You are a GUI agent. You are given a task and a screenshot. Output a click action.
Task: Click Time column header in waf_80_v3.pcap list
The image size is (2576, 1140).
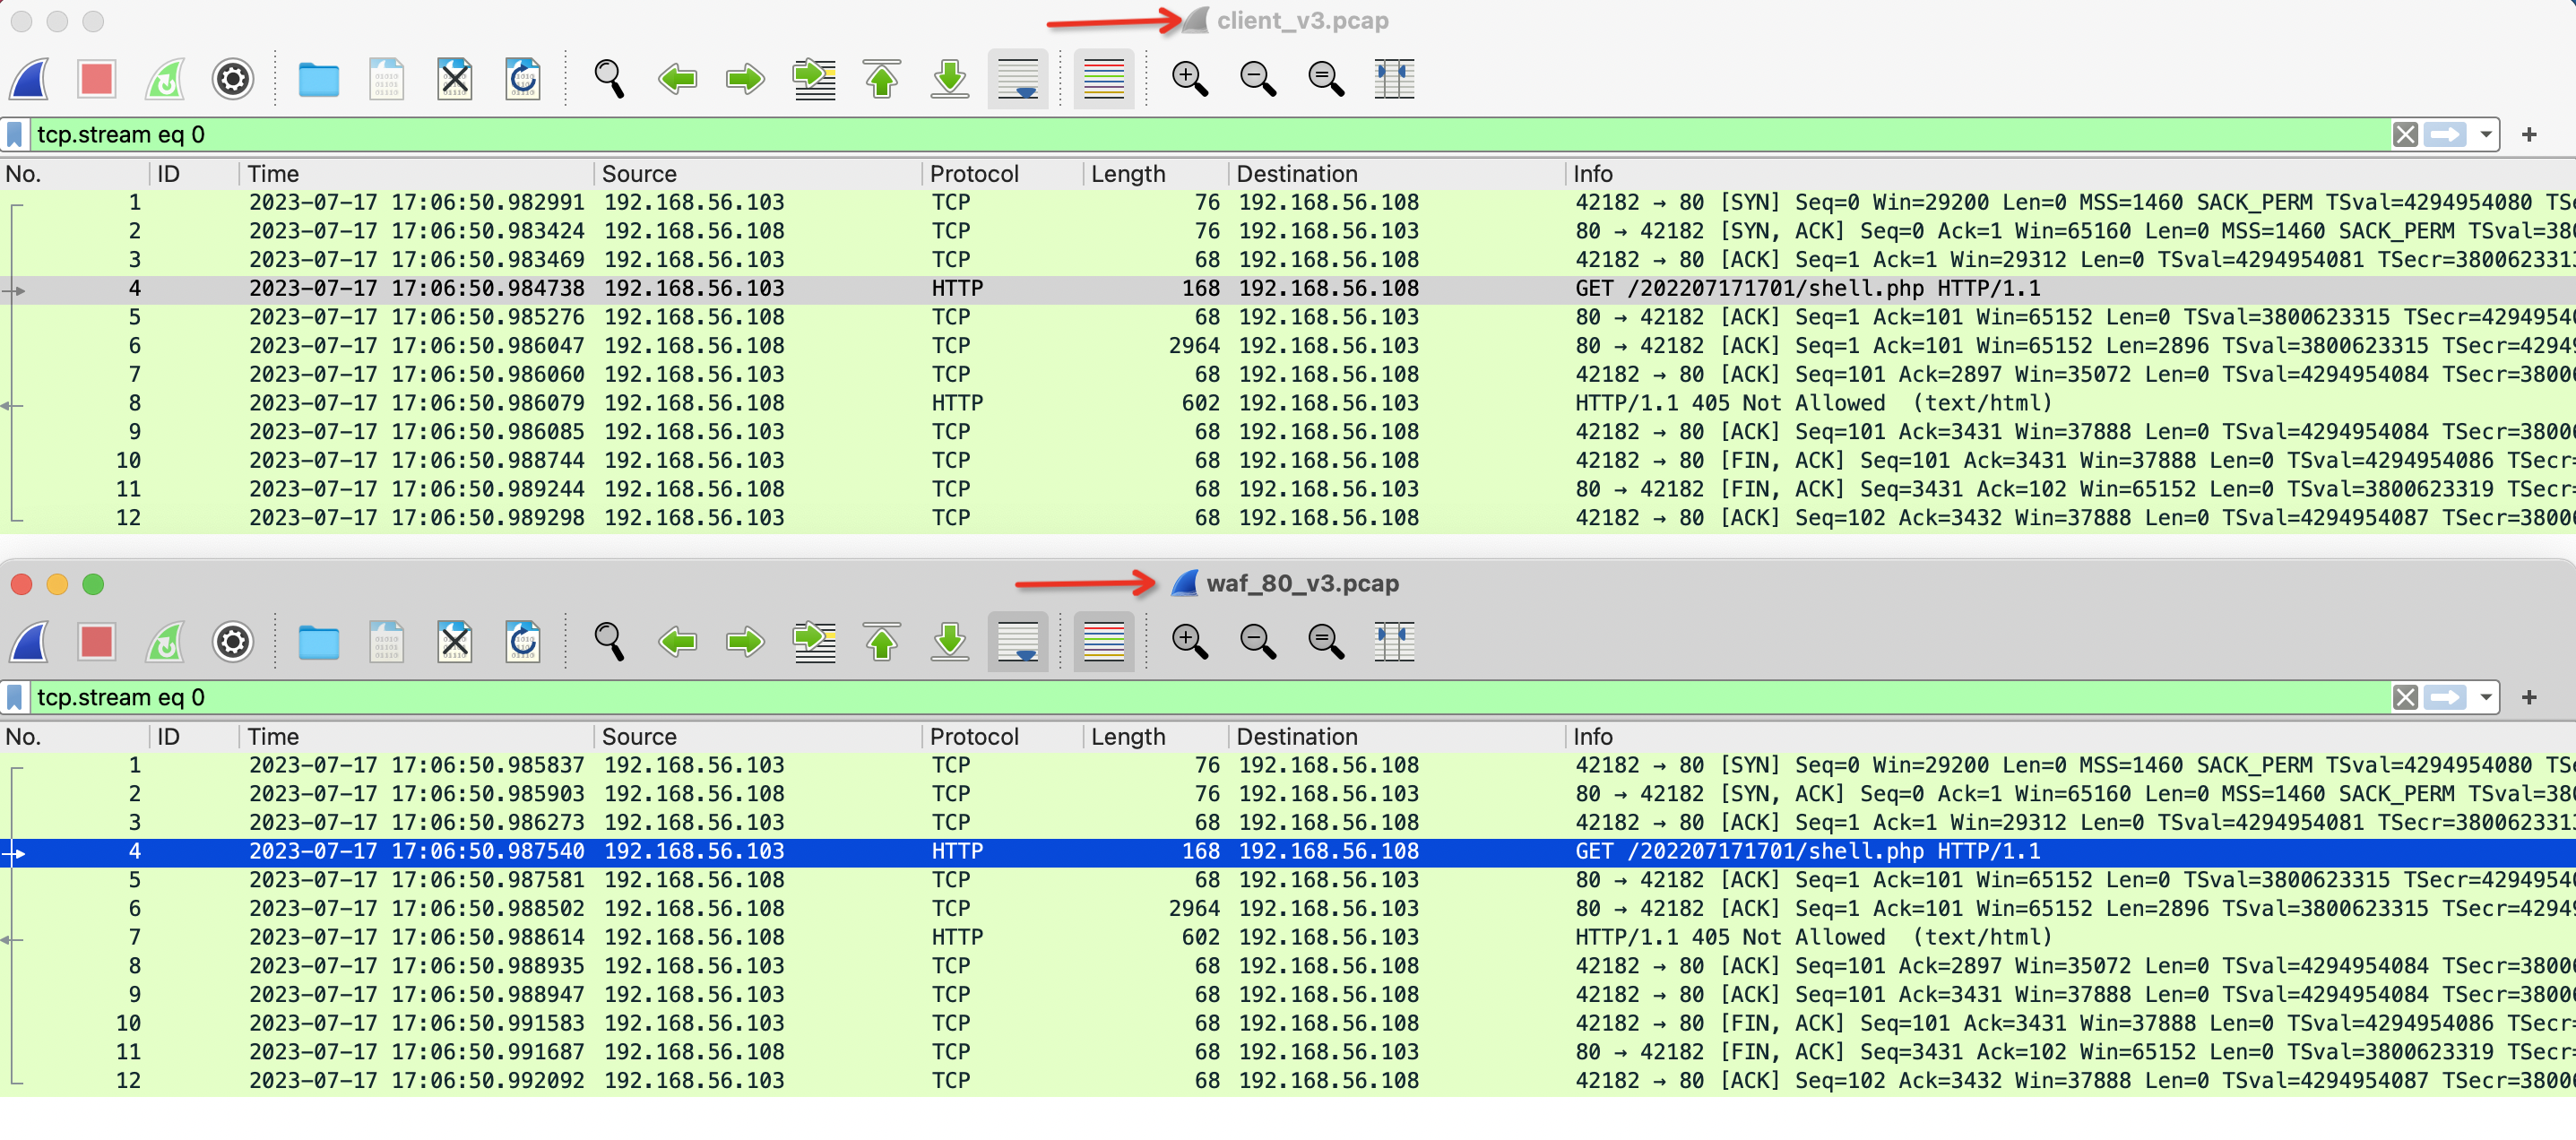click(273, 737)
